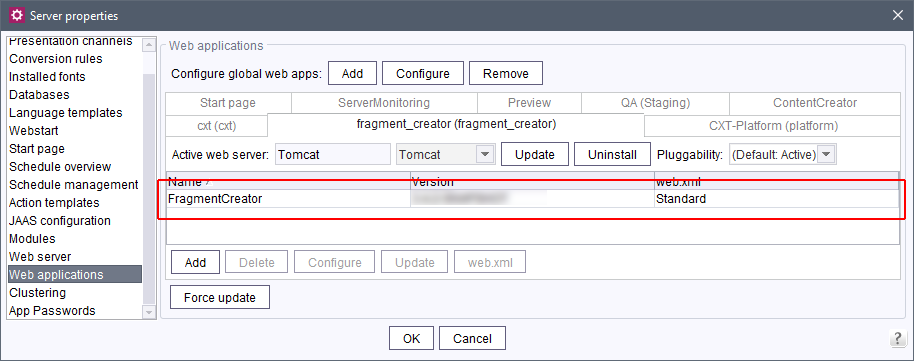The height and width of the screenshot is (361, 914).
Task: Add a global web app
Action: pos(353,73)
